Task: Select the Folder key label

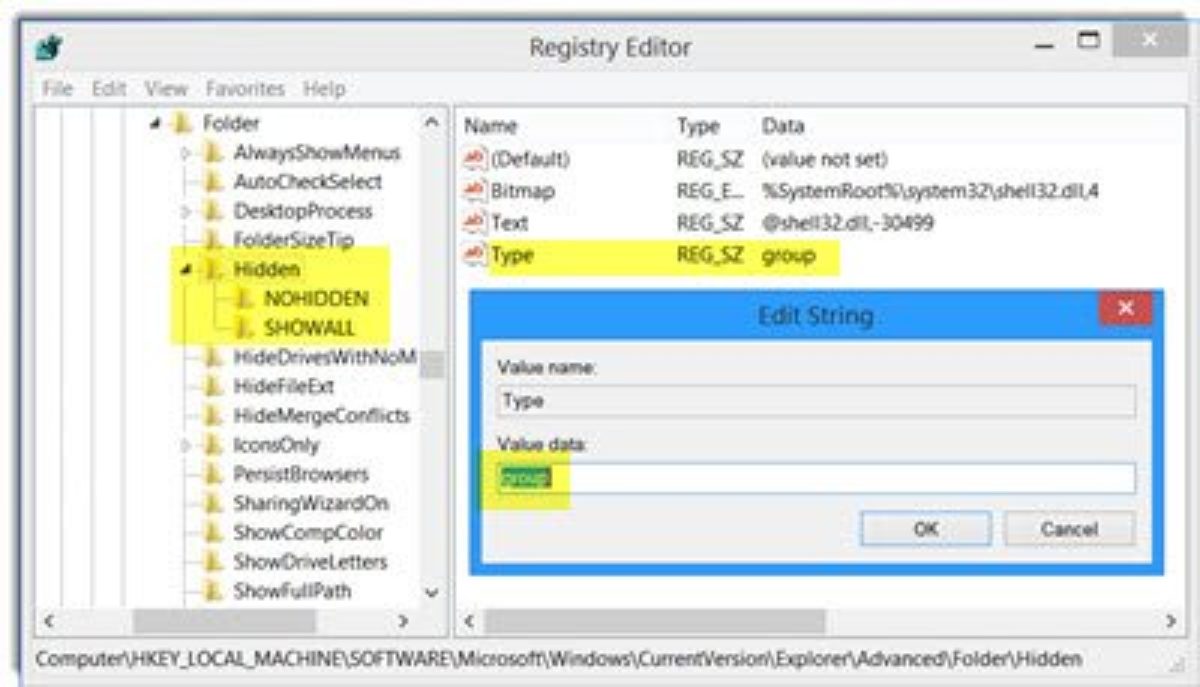Action: [x=231, y=124]
